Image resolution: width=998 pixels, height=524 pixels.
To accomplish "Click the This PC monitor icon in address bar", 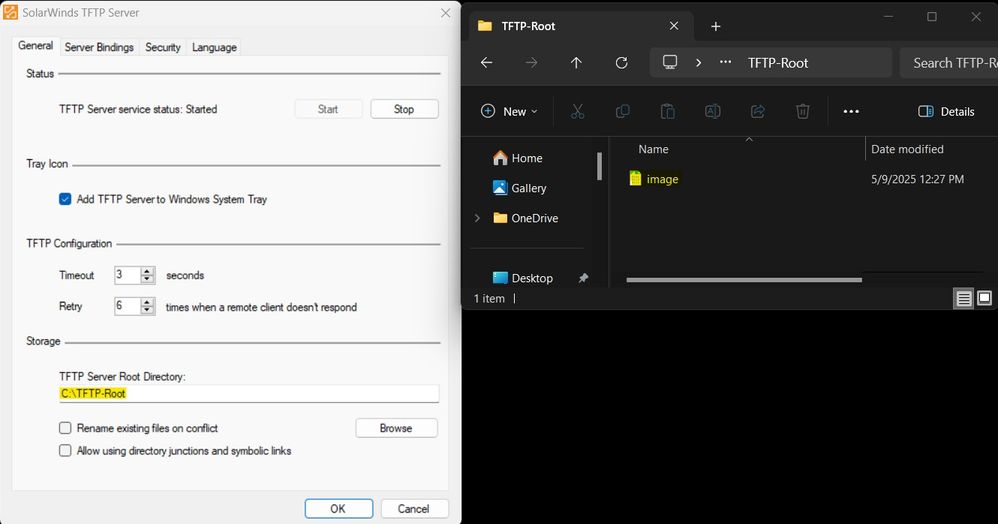I will coord(670,62).
